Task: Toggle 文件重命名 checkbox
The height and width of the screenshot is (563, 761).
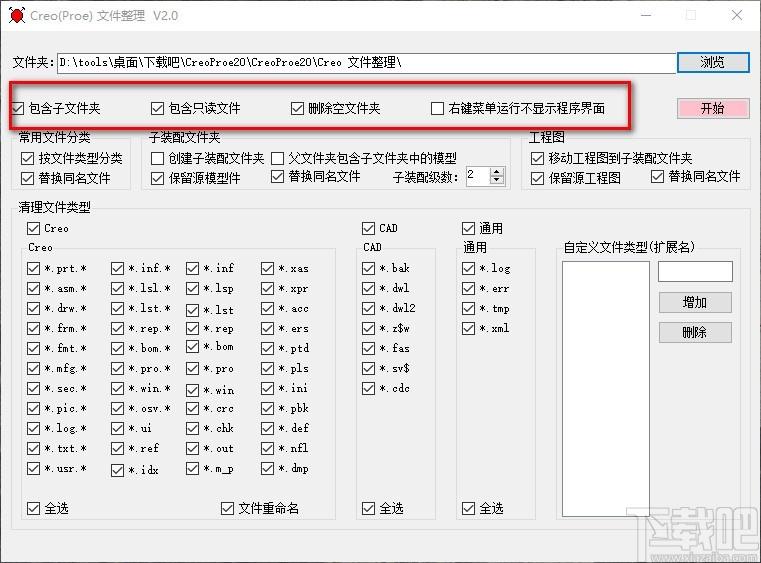Action: coord(227,508)
